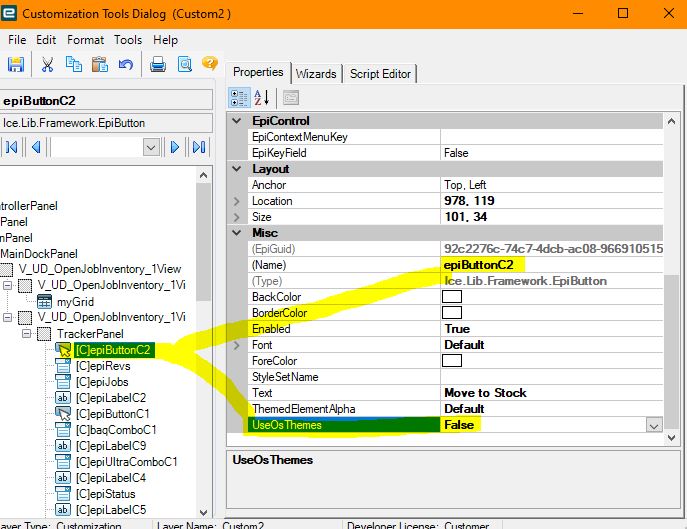
Task: Click the BackColor color swatch
Action: [452, 297]
